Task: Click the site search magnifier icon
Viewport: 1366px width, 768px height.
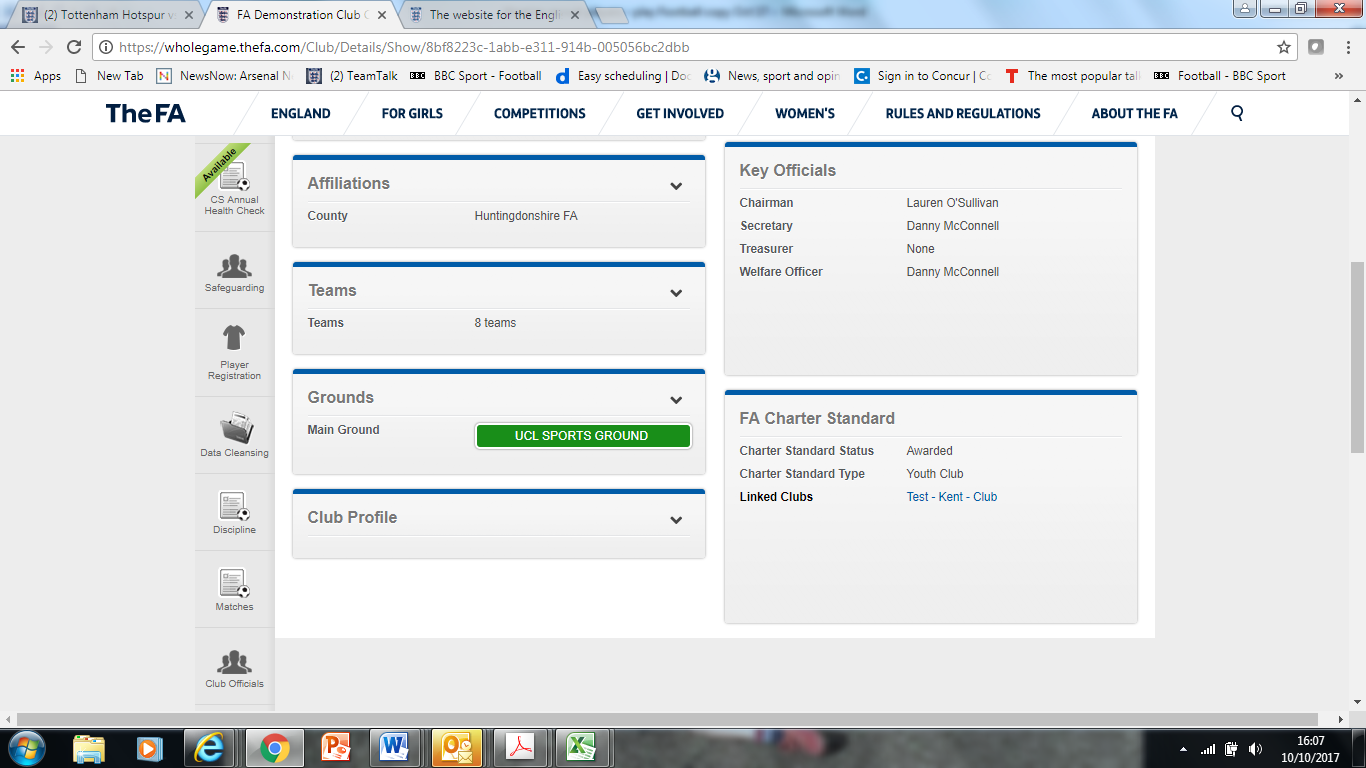Action: (x=1237, y=113)
